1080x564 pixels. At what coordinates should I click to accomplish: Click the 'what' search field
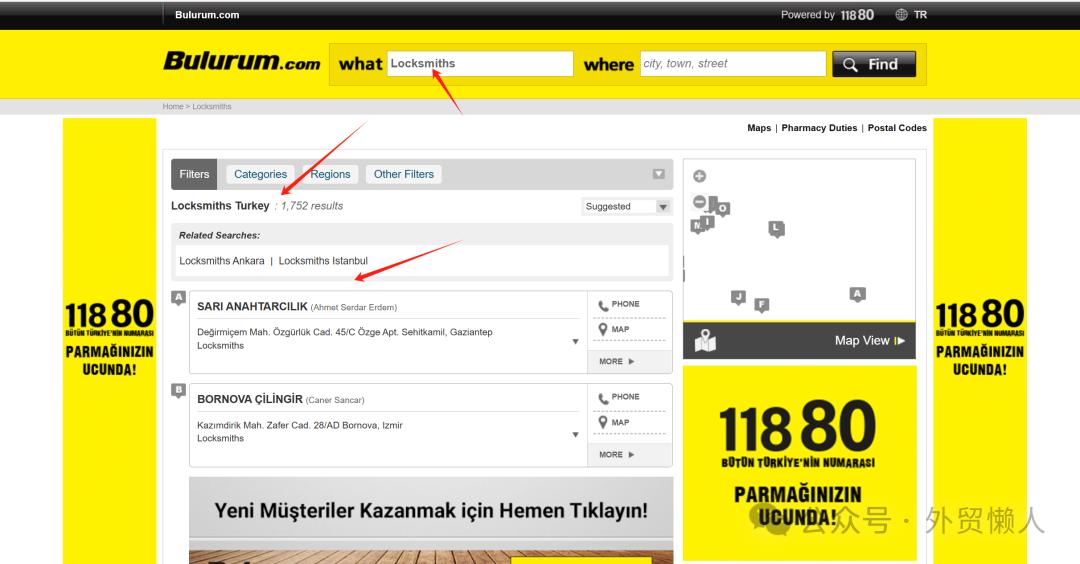[480, 63]
